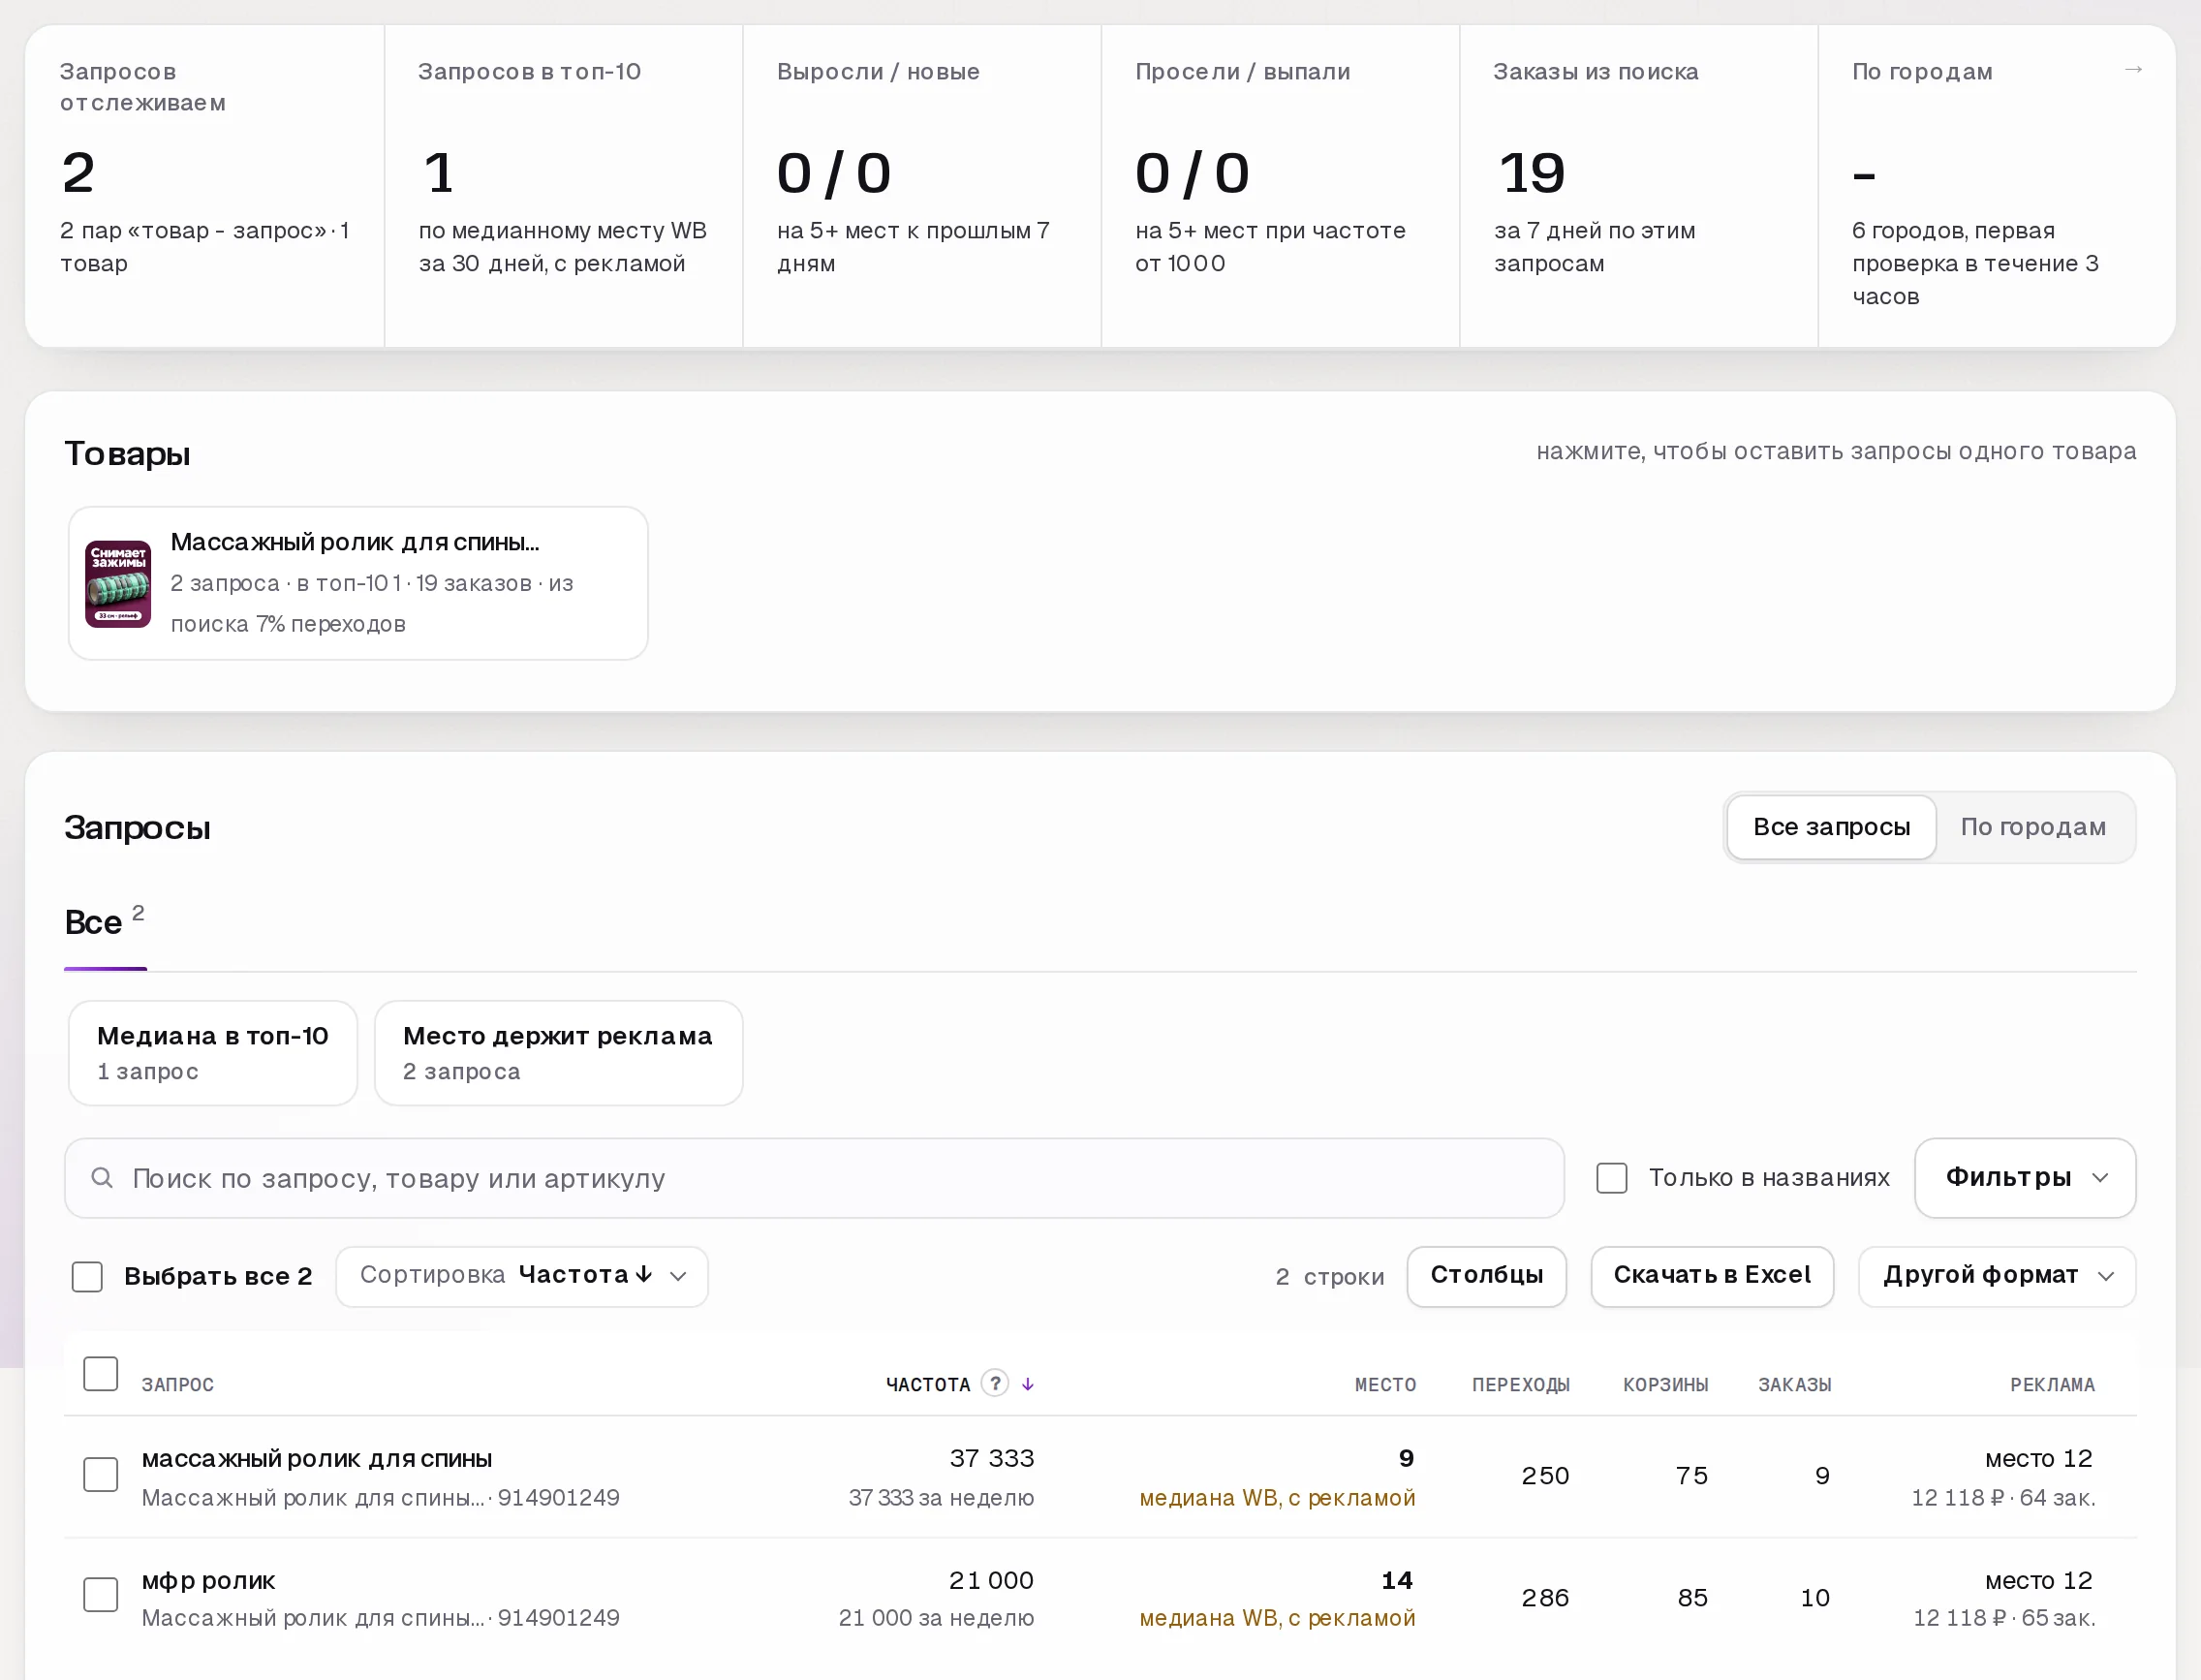2201x1680 pixels.
Task: Open the Фильтры dropdown
Action: 2025,1178
